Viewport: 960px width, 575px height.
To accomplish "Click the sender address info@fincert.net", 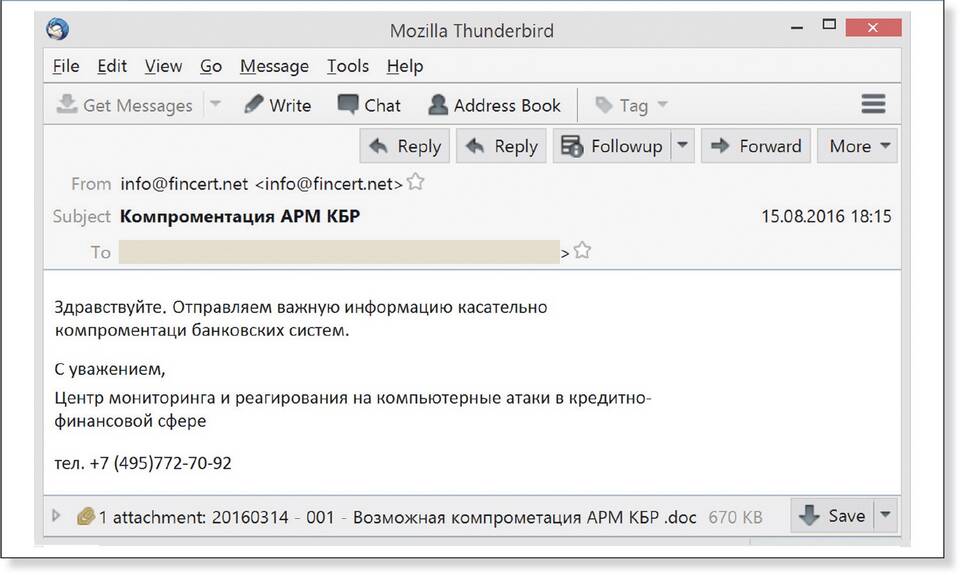I will (261, 184).
